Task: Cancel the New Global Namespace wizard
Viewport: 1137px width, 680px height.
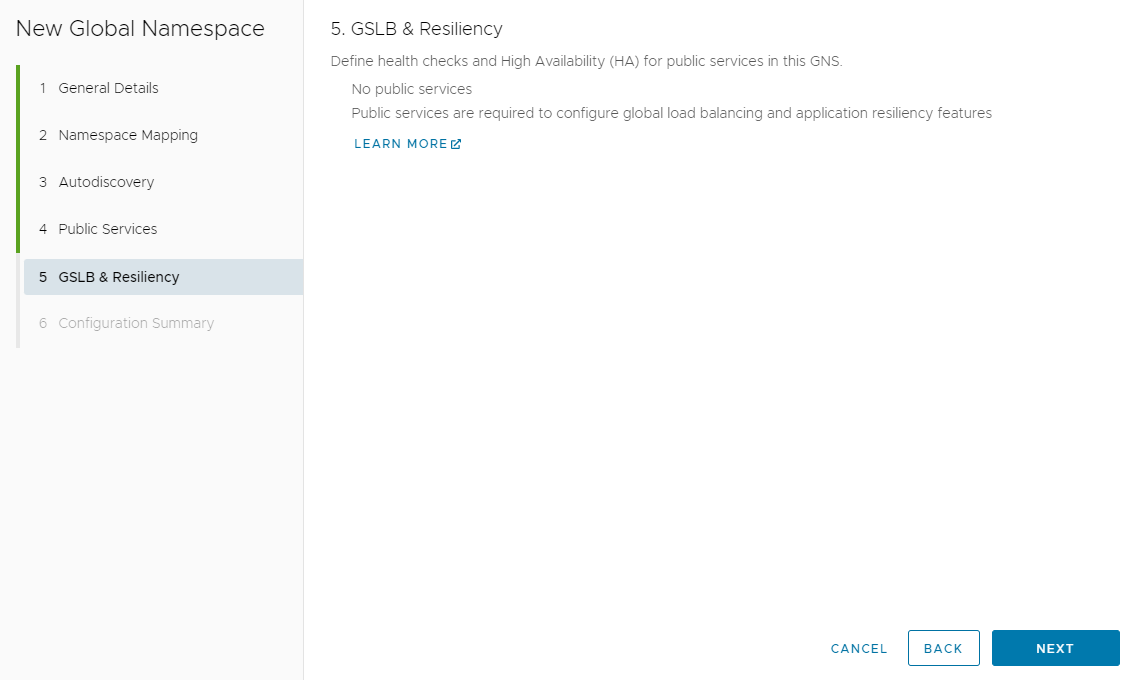Action: click(858, 648)
